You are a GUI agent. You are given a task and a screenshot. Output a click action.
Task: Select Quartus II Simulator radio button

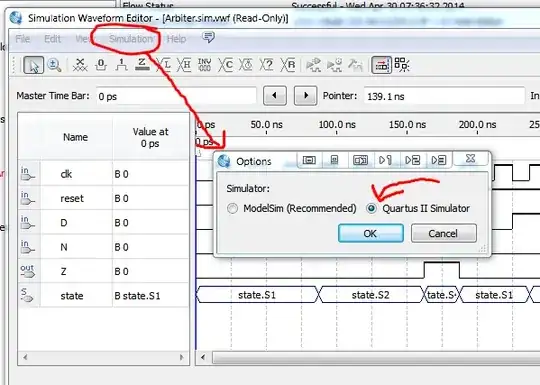371,208
